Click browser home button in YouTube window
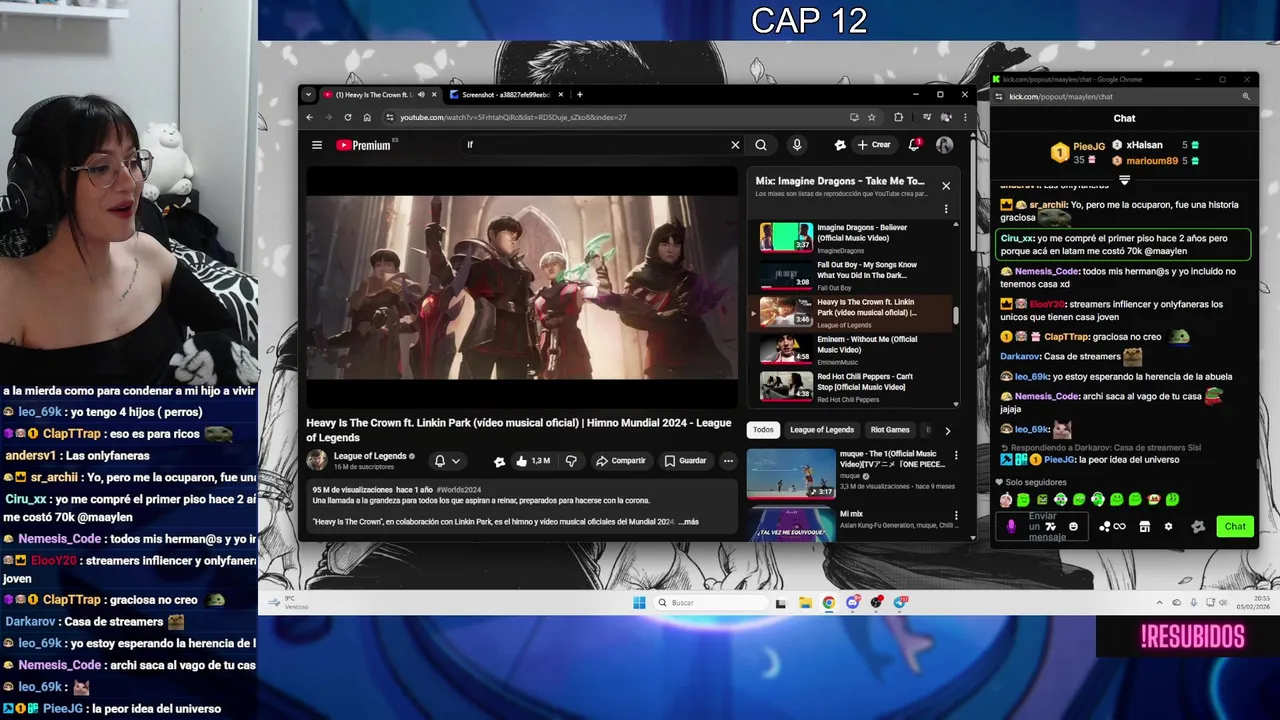 367,117
